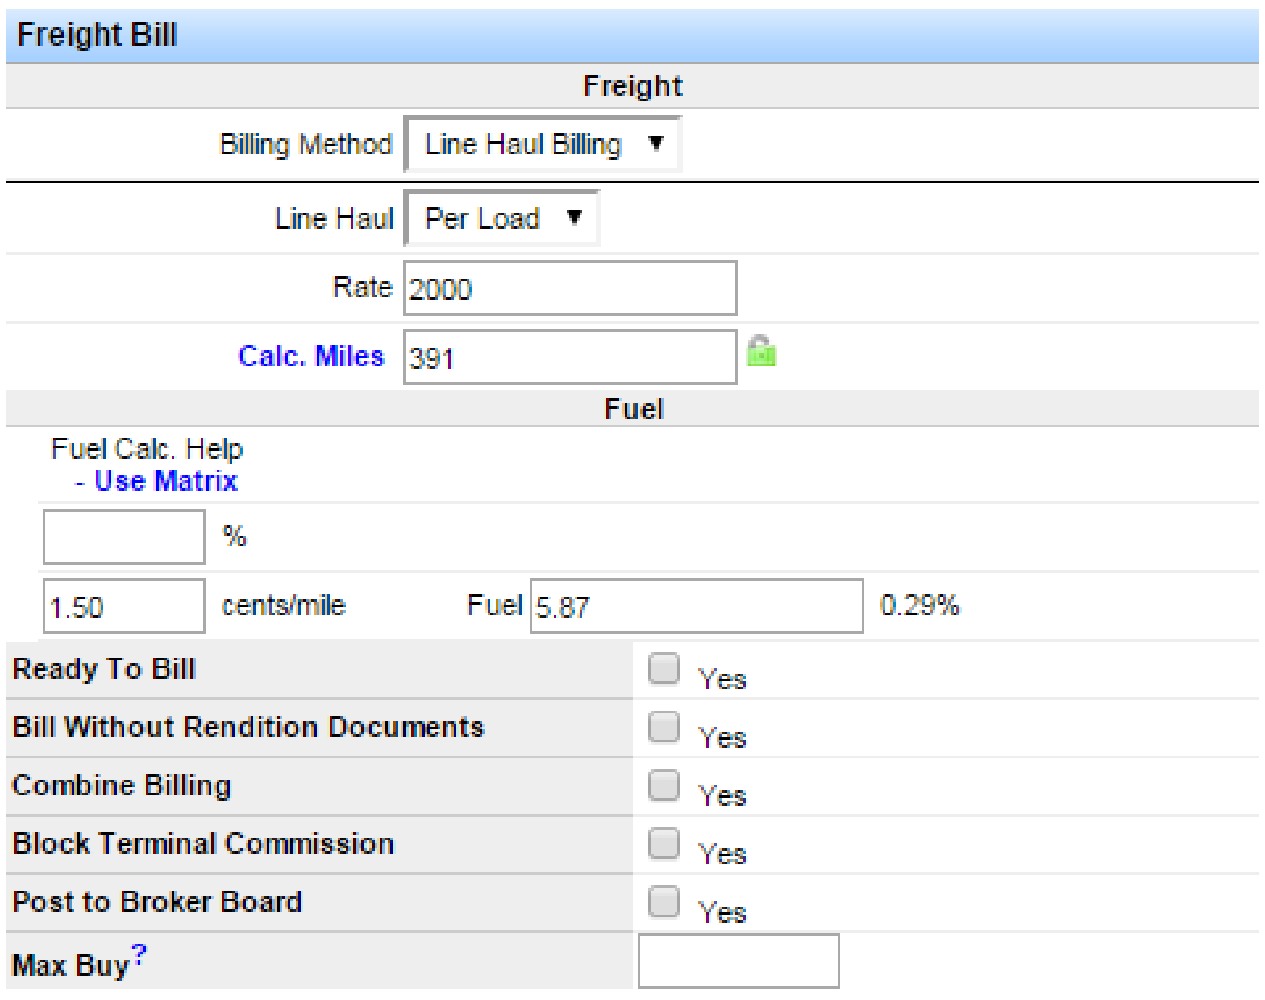Open the Billing Method dropdown
1265x1000 pixels.
pos(543,144)
